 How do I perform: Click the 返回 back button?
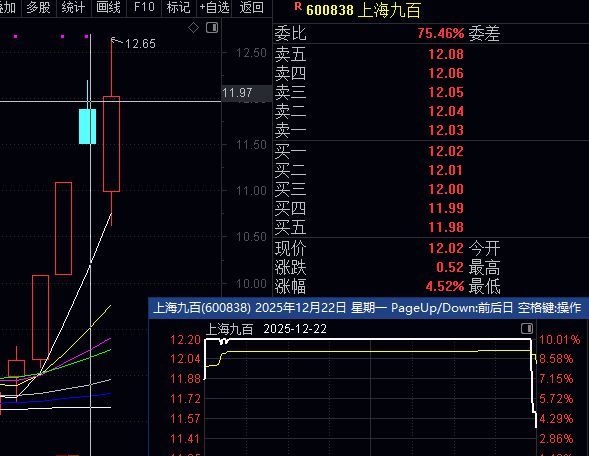[251, 8]
